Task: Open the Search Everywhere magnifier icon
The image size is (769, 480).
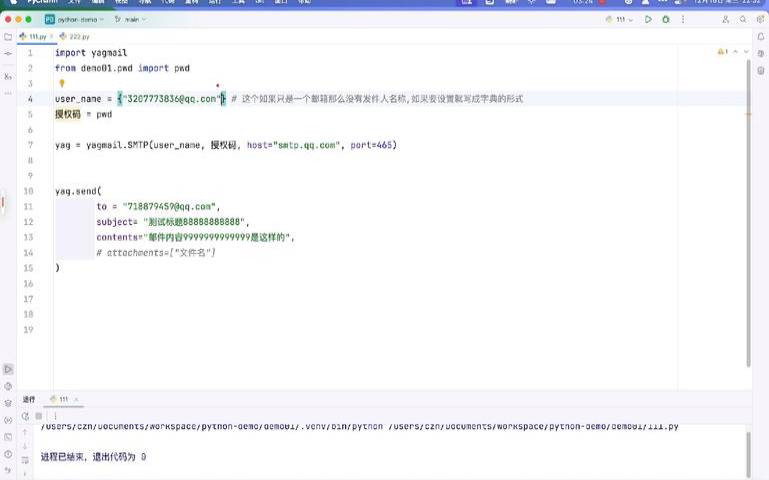Action: [743, 20]
